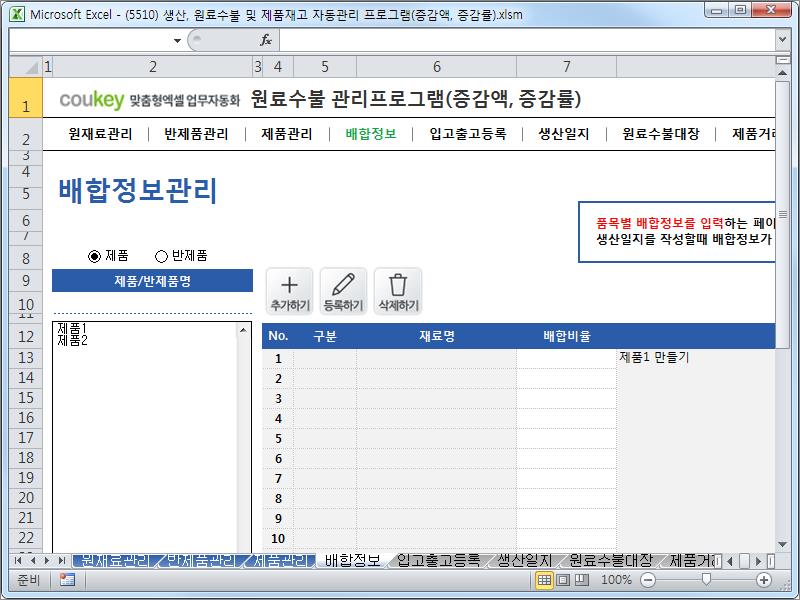
Task: Click the No. 1 row cell
Action: click(x=278, y=359)
